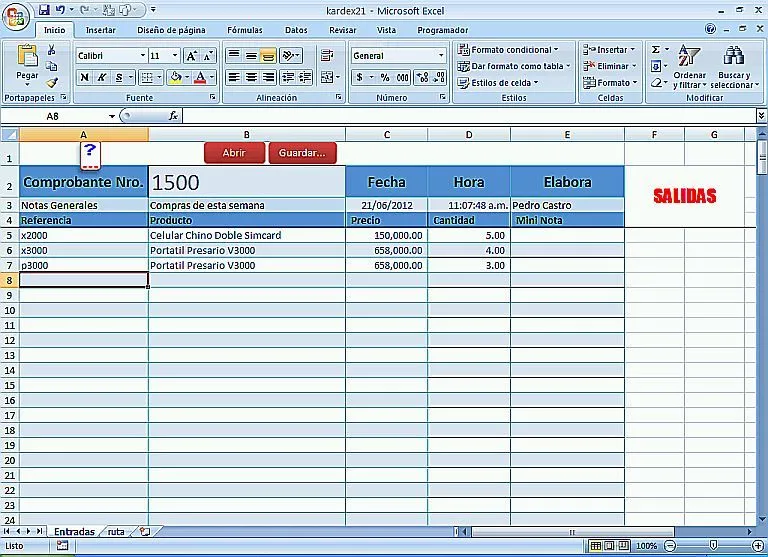The image size is (768, 557).
Task: Click the insert function fx icon
Action: (173, 116)
